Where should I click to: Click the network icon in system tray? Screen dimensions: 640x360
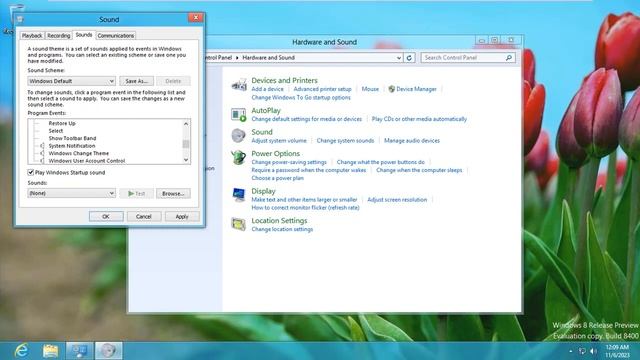[582, 351]
